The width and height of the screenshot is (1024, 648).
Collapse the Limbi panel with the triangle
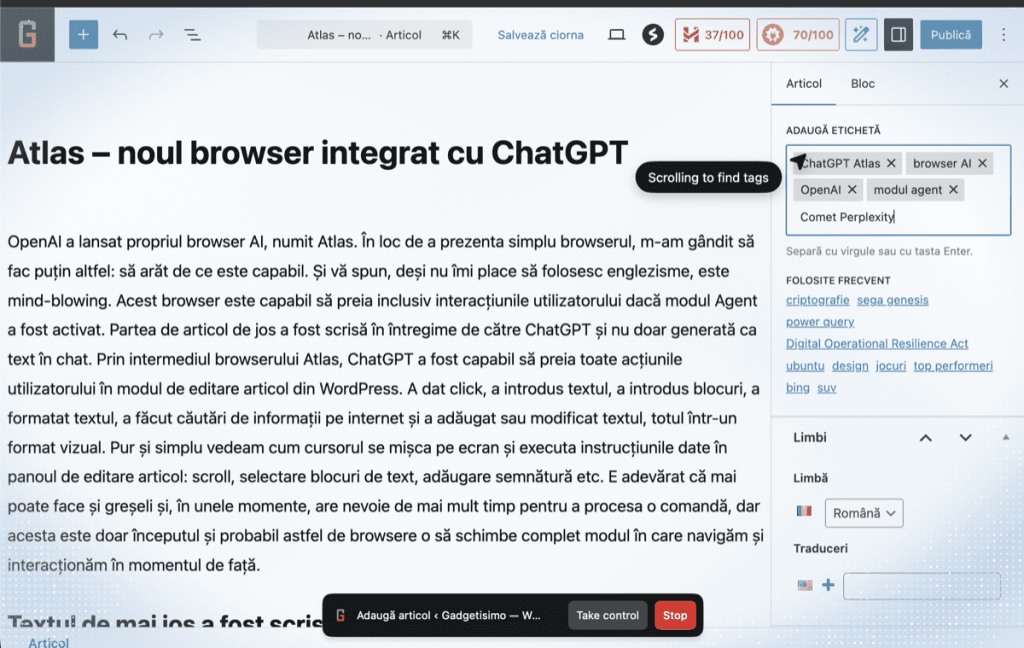coord(1005,437)
